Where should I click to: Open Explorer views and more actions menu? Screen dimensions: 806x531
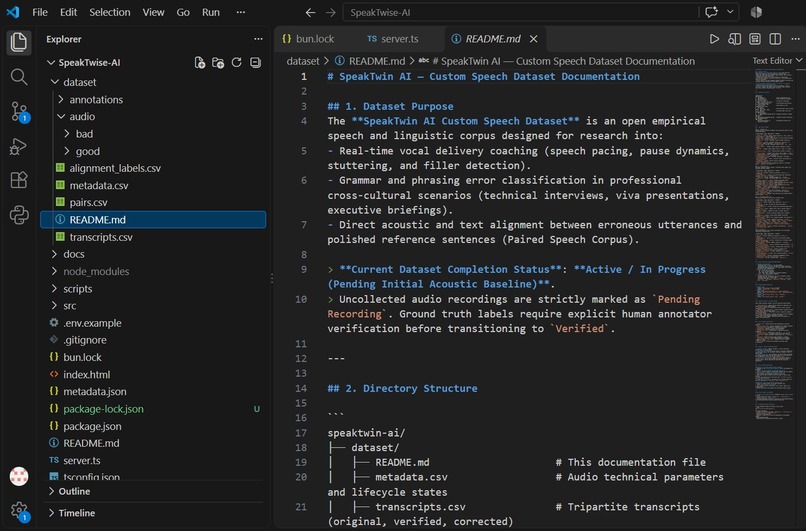click(x=258, y=39)
